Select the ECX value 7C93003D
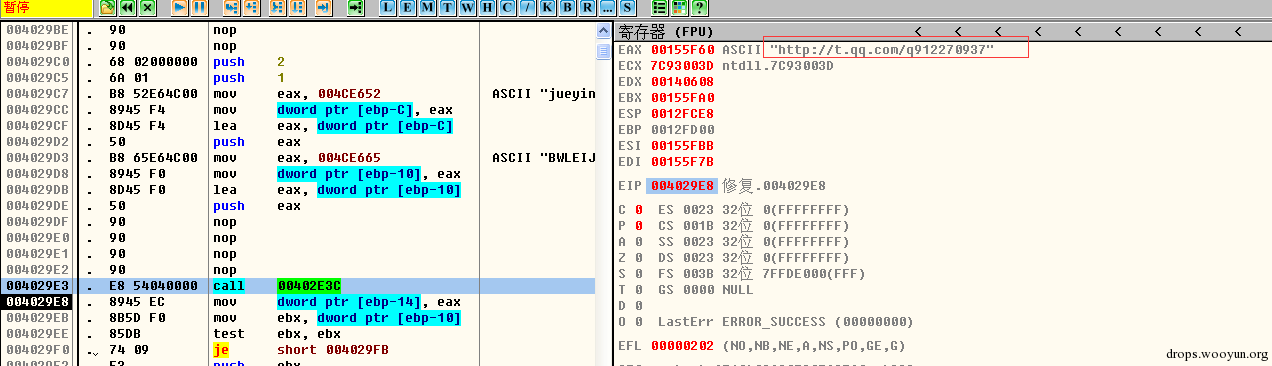Screen dimensions: 1272x366 (x=683, y=65)
